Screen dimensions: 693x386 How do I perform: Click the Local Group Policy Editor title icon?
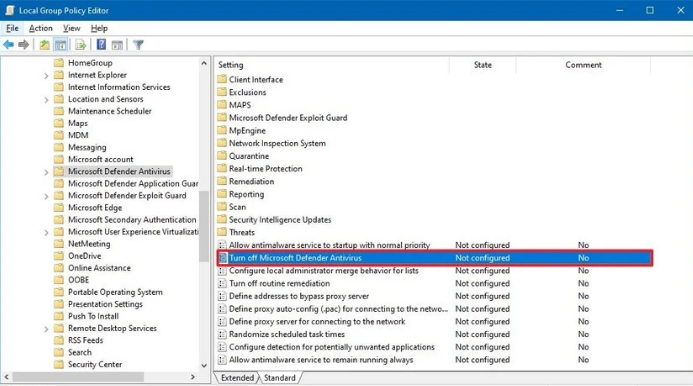click(x=10, y=10)
